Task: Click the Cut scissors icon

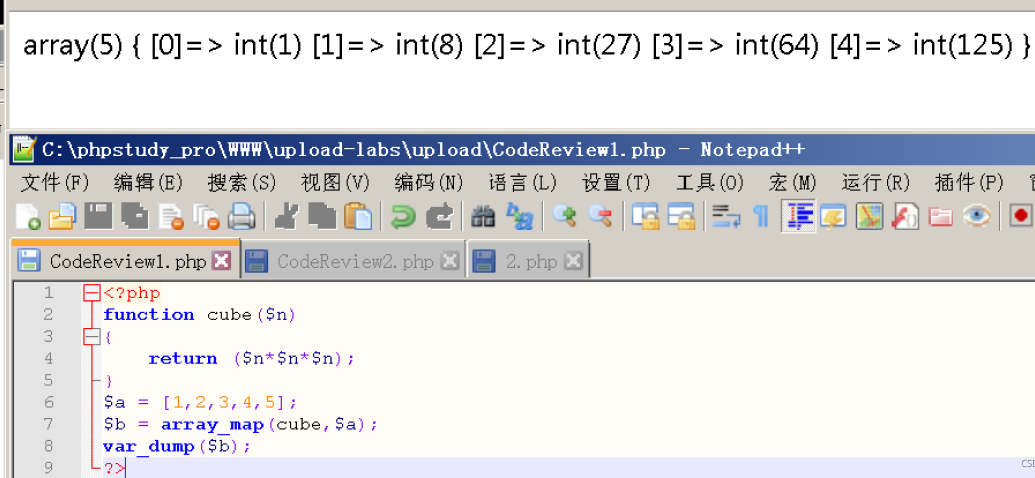Action: [x=286, y=216]
